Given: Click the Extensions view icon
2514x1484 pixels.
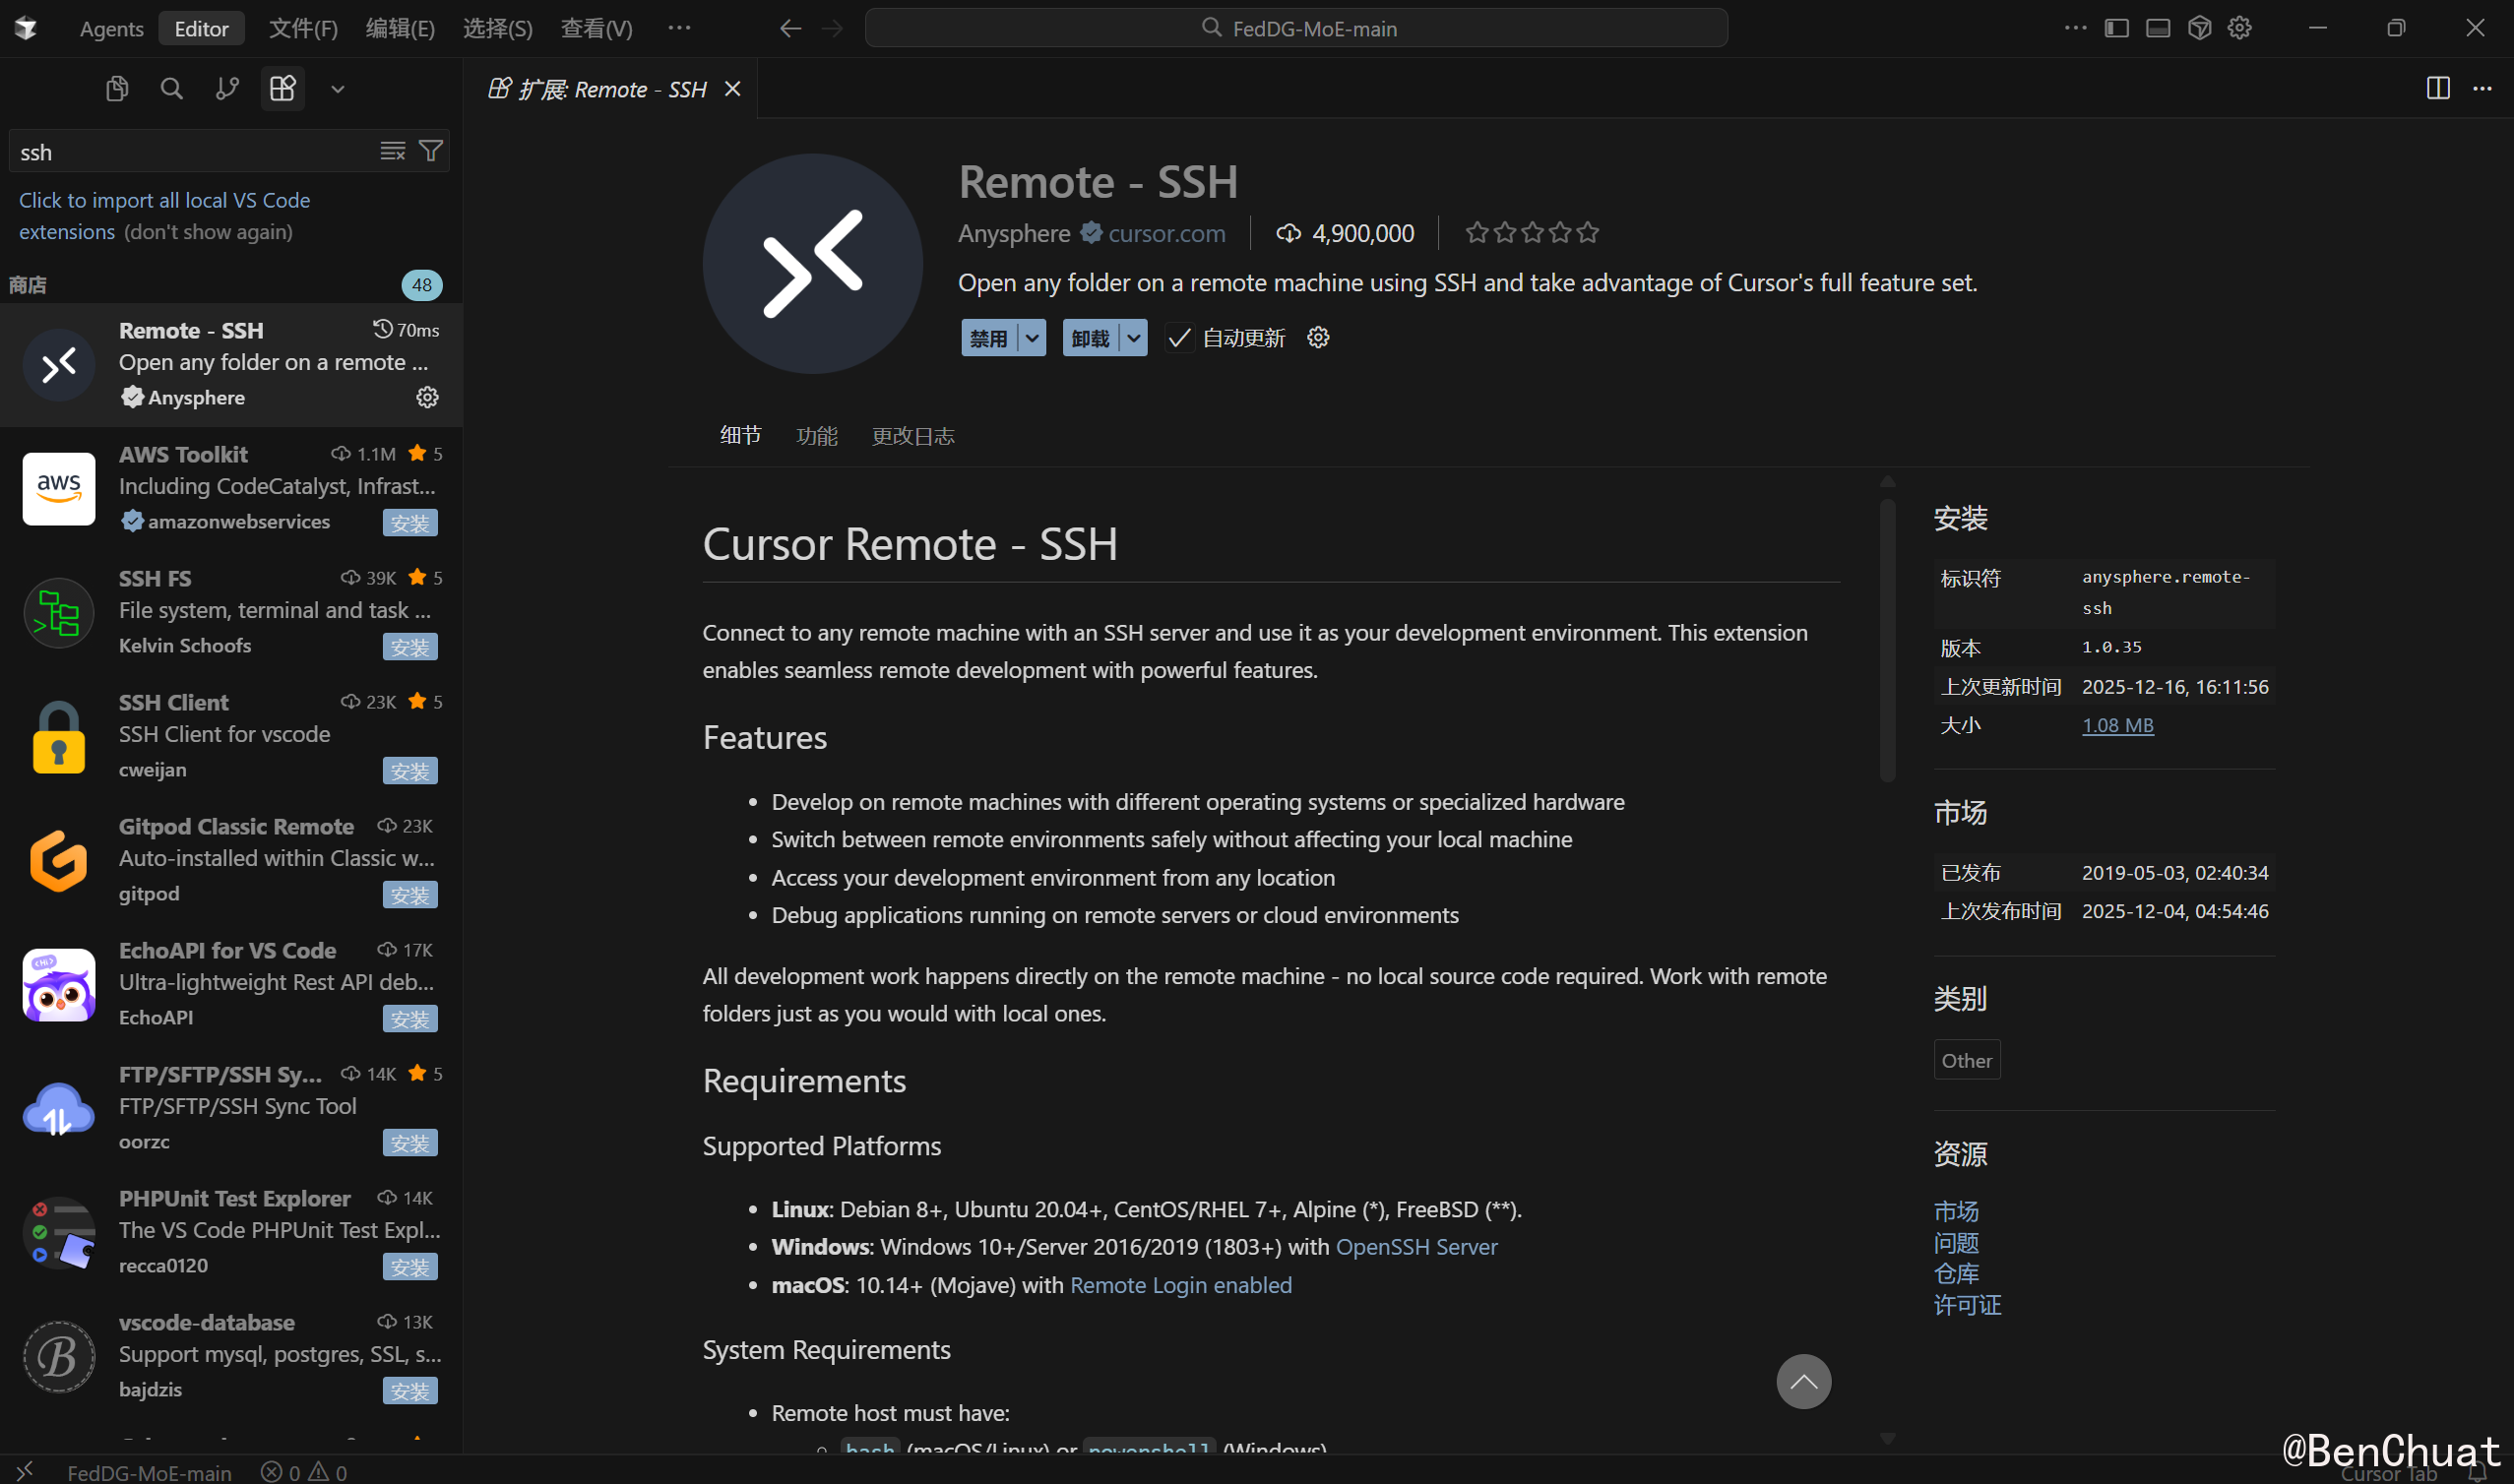Looking at the screenshot, I should (x=283, y=89).
